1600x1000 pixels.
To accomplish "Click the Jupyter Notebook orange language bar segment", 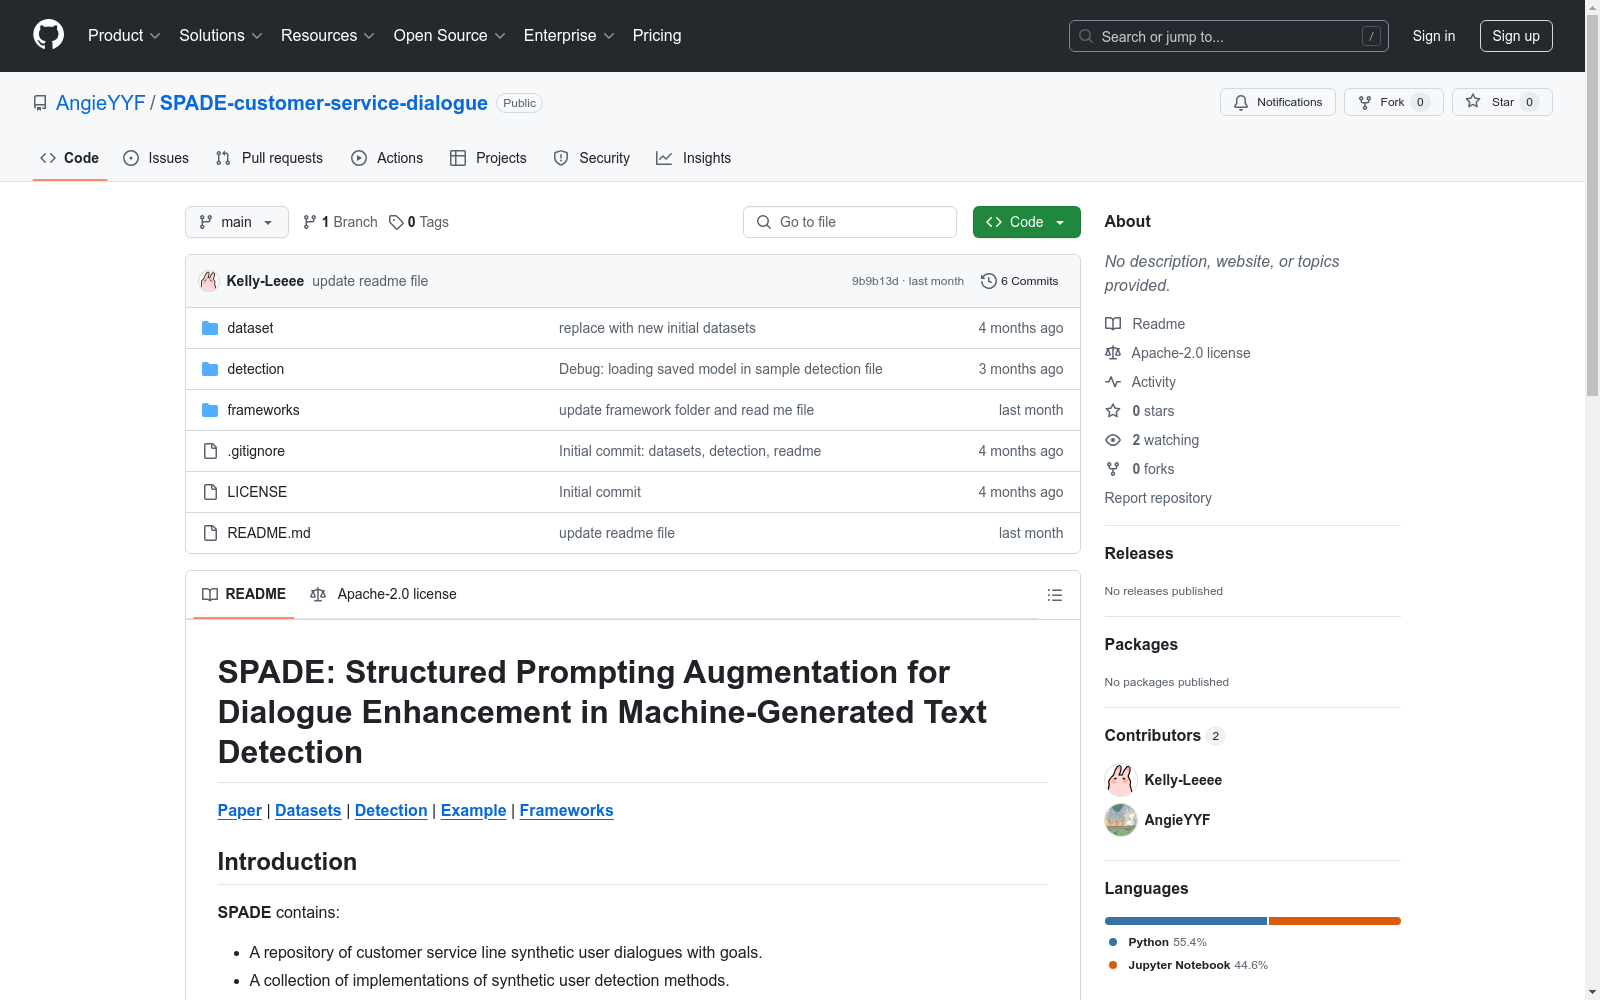I will click(1335, 921).
